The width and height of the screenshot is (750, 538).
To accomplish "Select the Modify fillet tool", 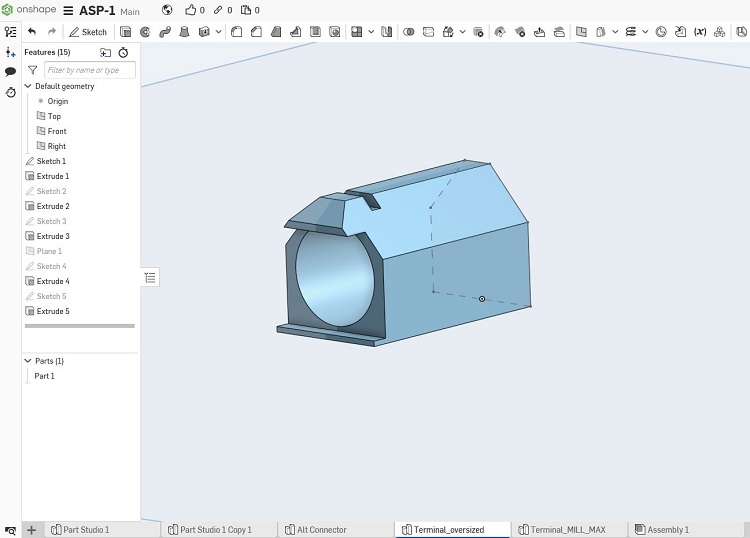I will [x=500, y=32].
